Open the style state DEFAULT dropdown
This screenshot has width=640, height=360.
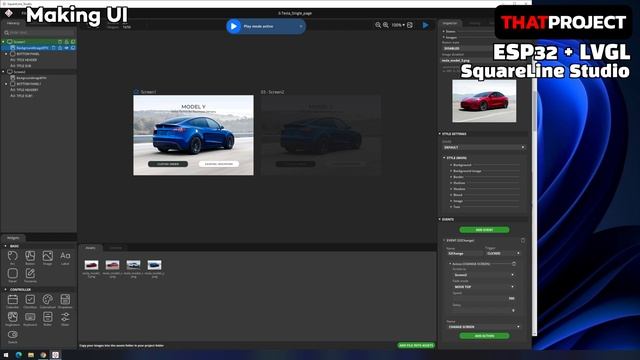(x=484, y=147)
